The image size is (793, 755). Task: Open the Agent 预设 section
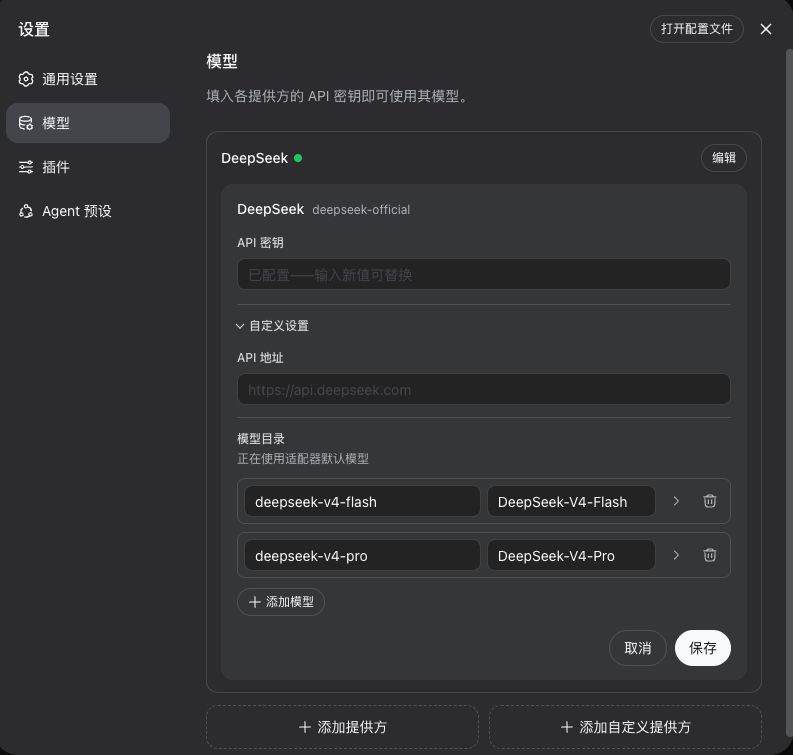coord(88,211)
